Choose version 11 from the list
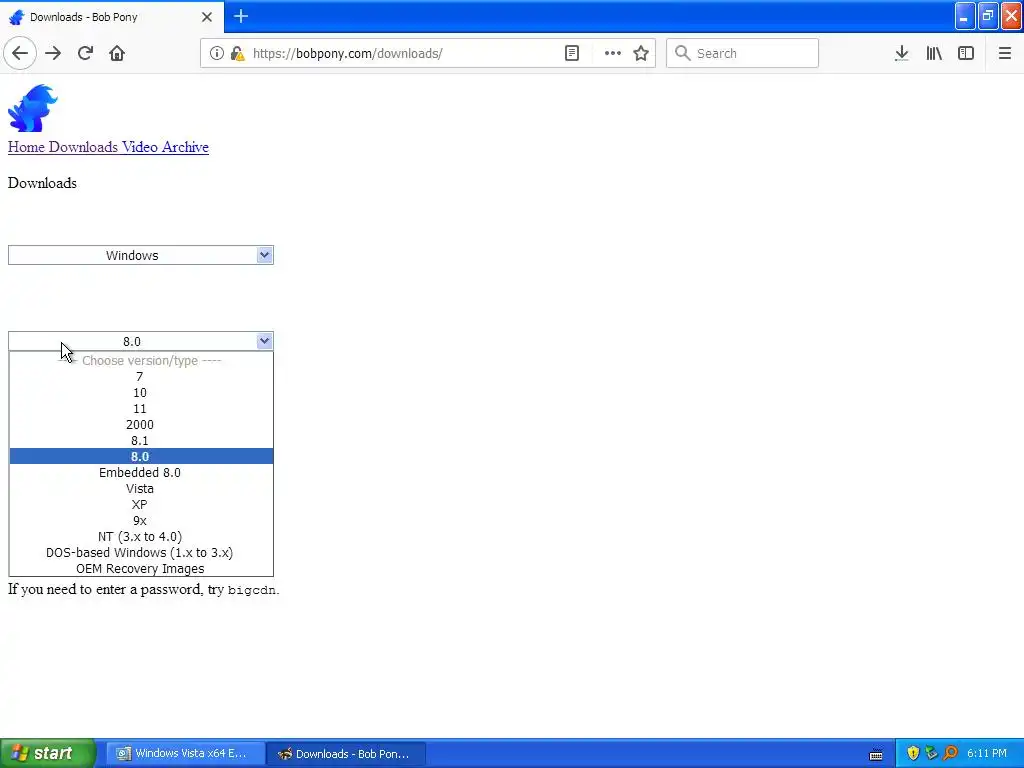Screen dimensions: 1024x768 click(140, 409)
